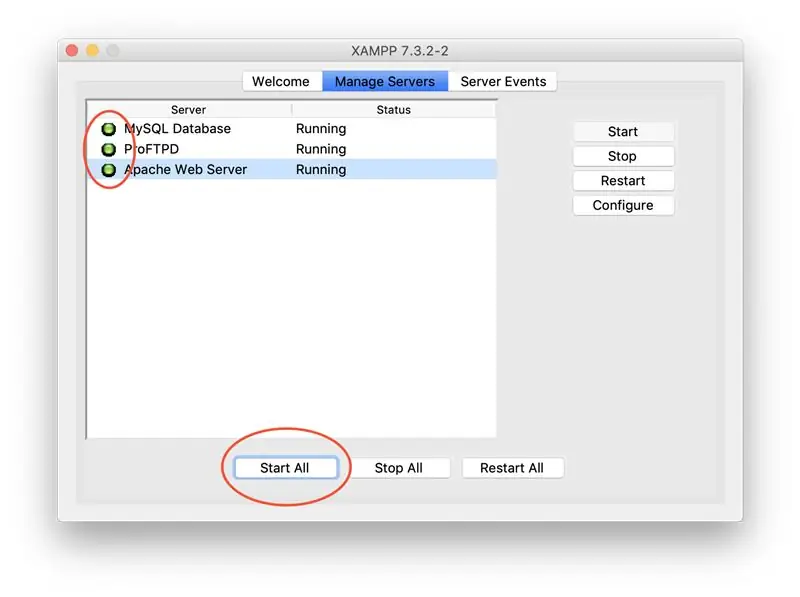Stop all servers with Stop All
Viewport: 800px width, 597px height.
click(399, 468)
